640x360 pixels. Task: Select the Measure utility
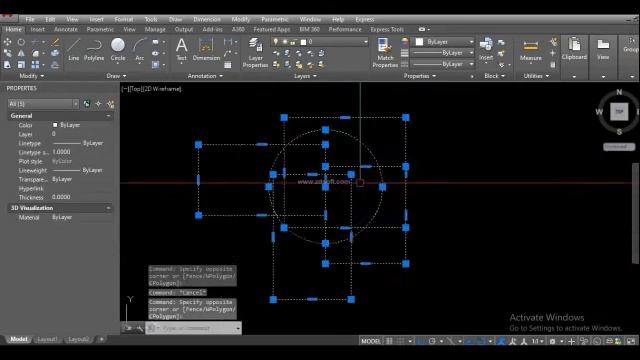click(531, 50)
